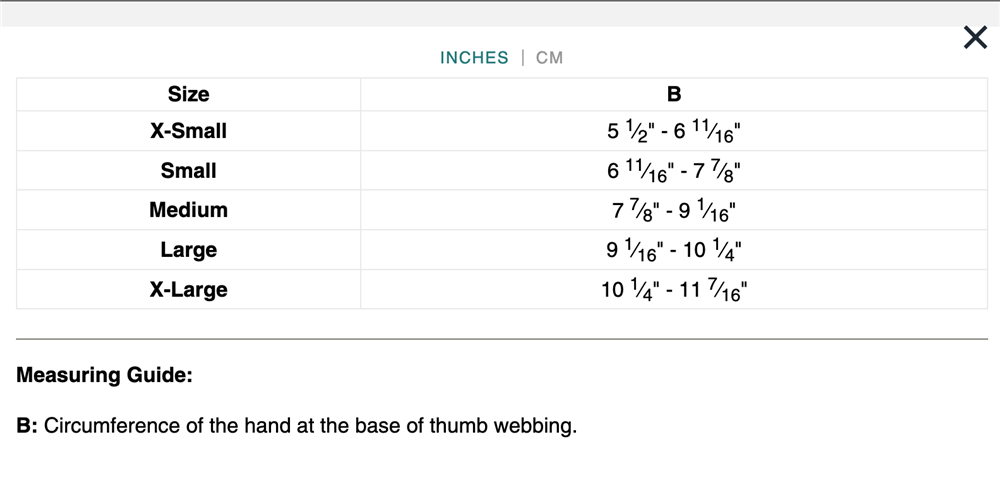Select the X-Large size row label
Viewport: 1000px width, 478px height.
188,290
